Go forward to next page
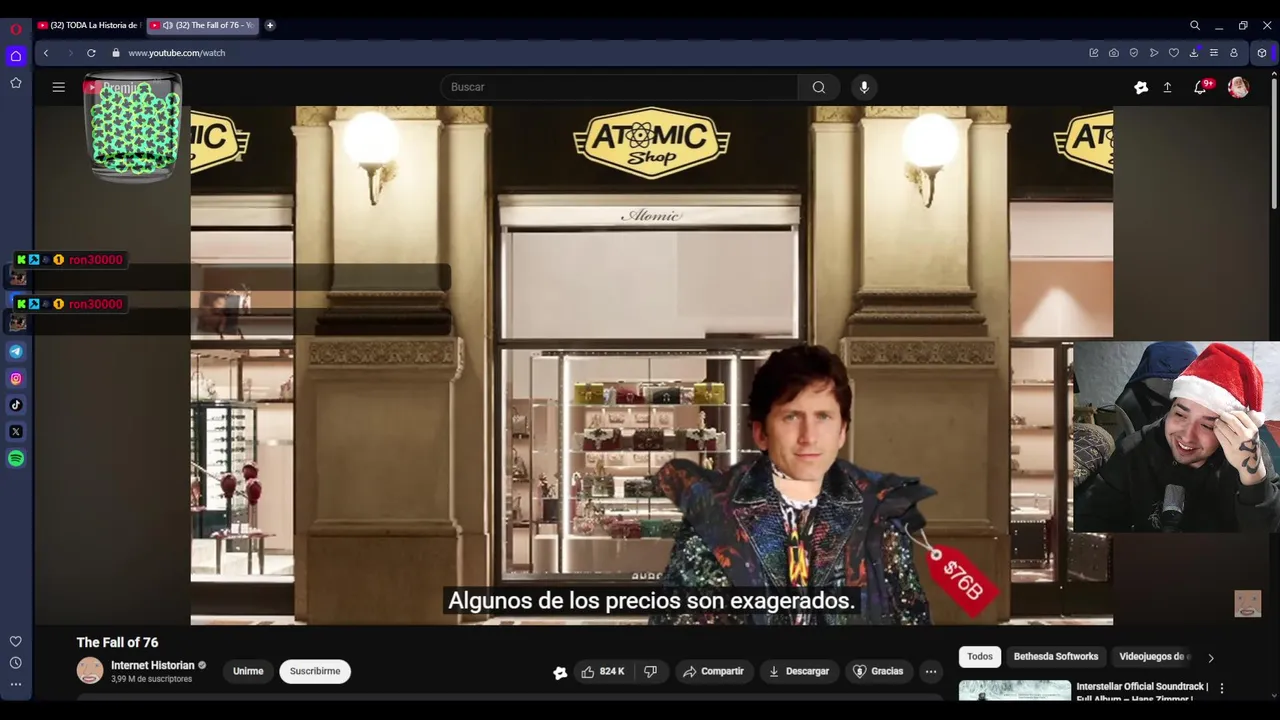This screenshot has width=1280, height=720. pyautogui.click(x=70, y=53)
